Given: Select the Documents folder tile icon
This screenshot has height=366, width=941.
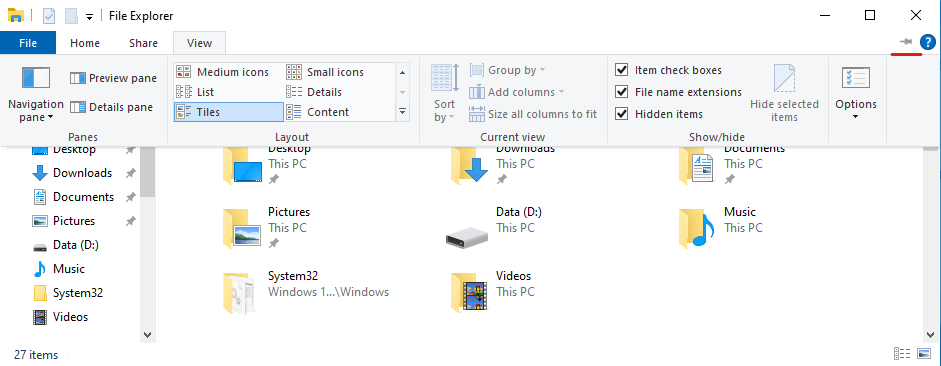Looking at the screenshot, I should (696, 166).
